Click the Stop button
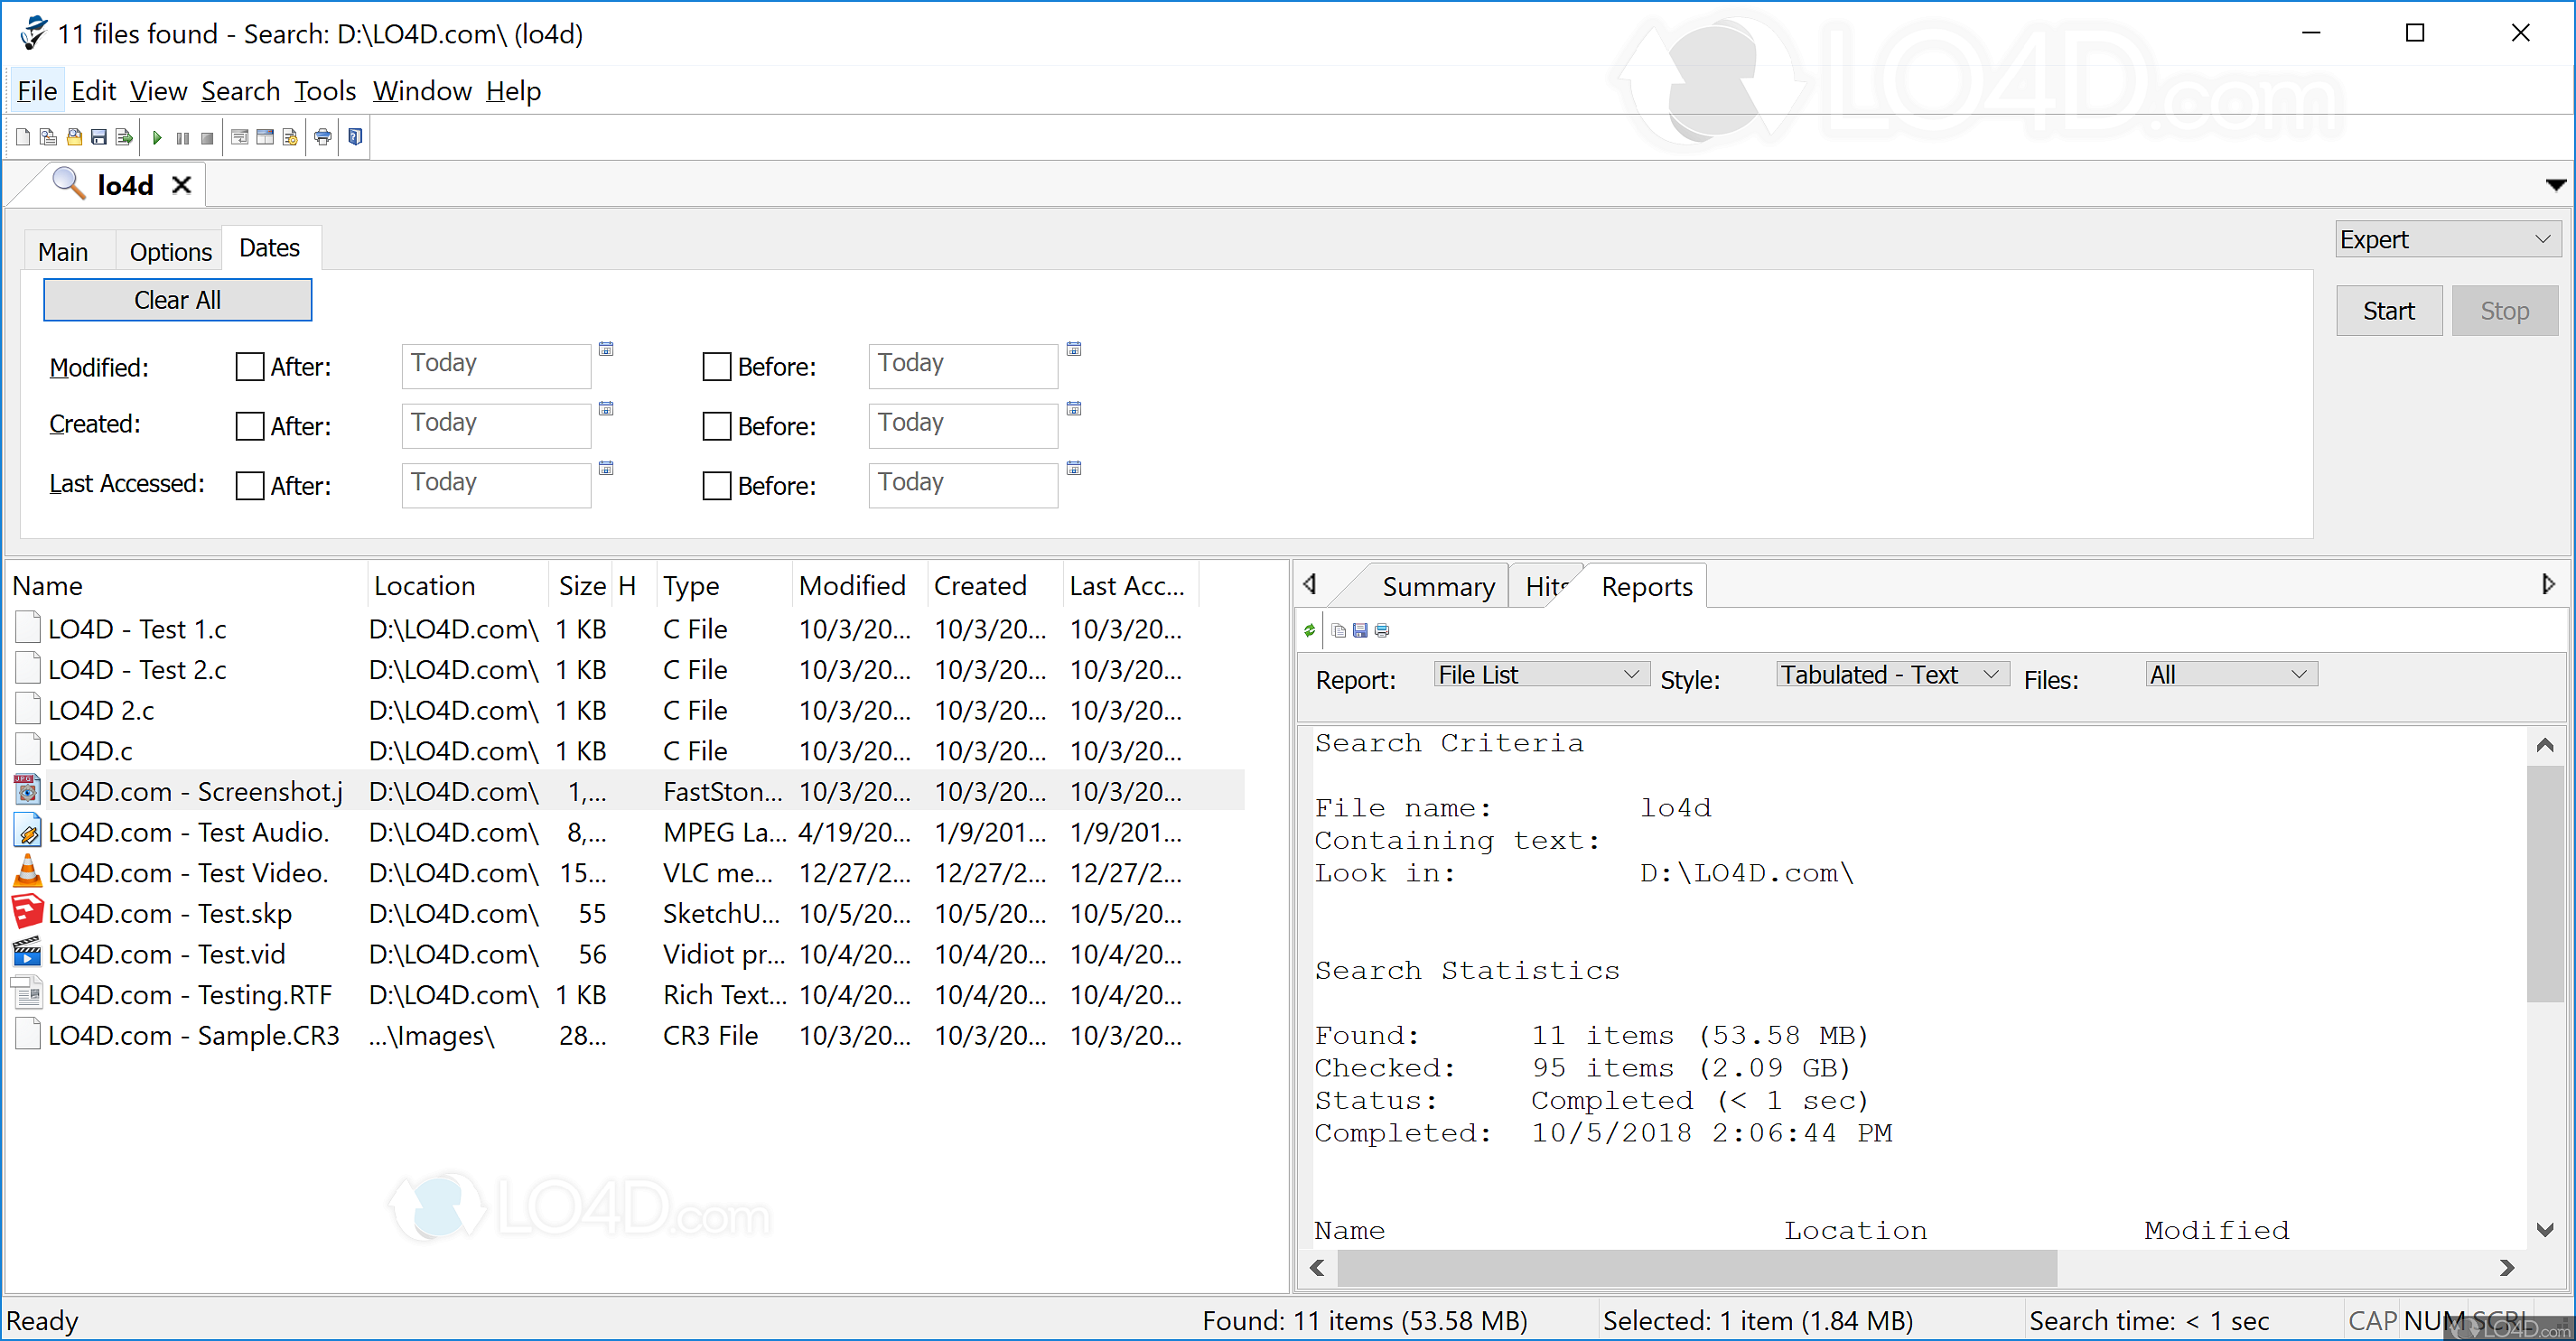This screenshot has width=2576, height=1341. click(x=2505, y=311)
